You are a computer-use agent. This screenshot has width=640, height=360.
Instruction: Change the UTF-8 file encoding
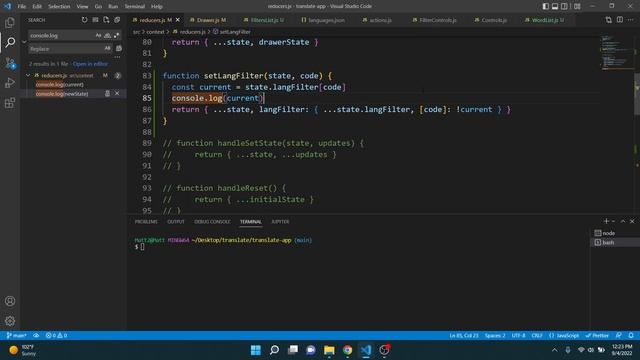[518, 336]
